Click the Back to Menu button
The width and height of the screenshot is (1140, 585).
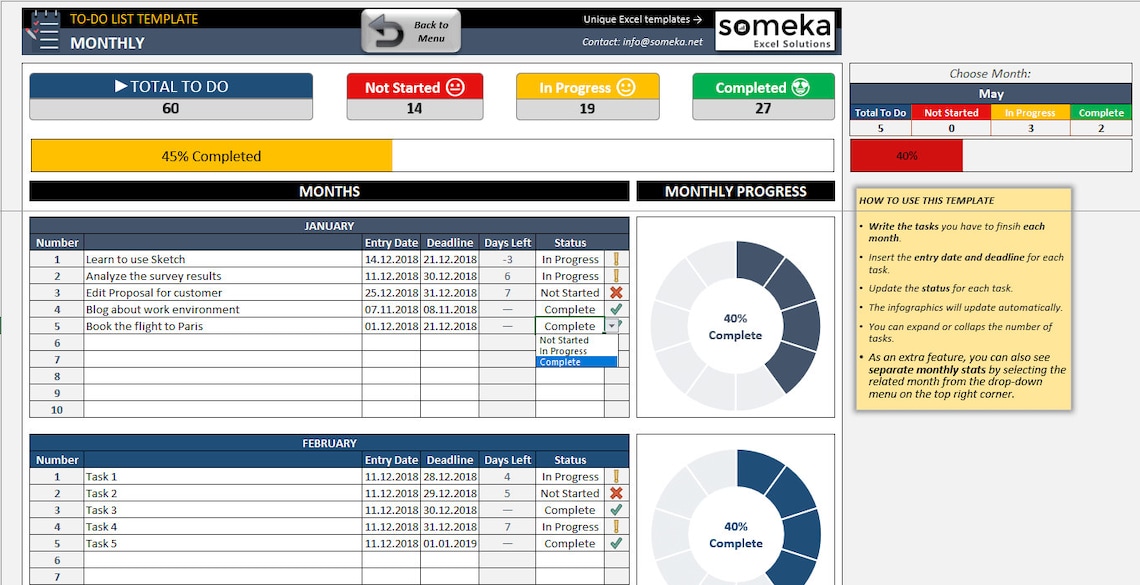(409, 30)
